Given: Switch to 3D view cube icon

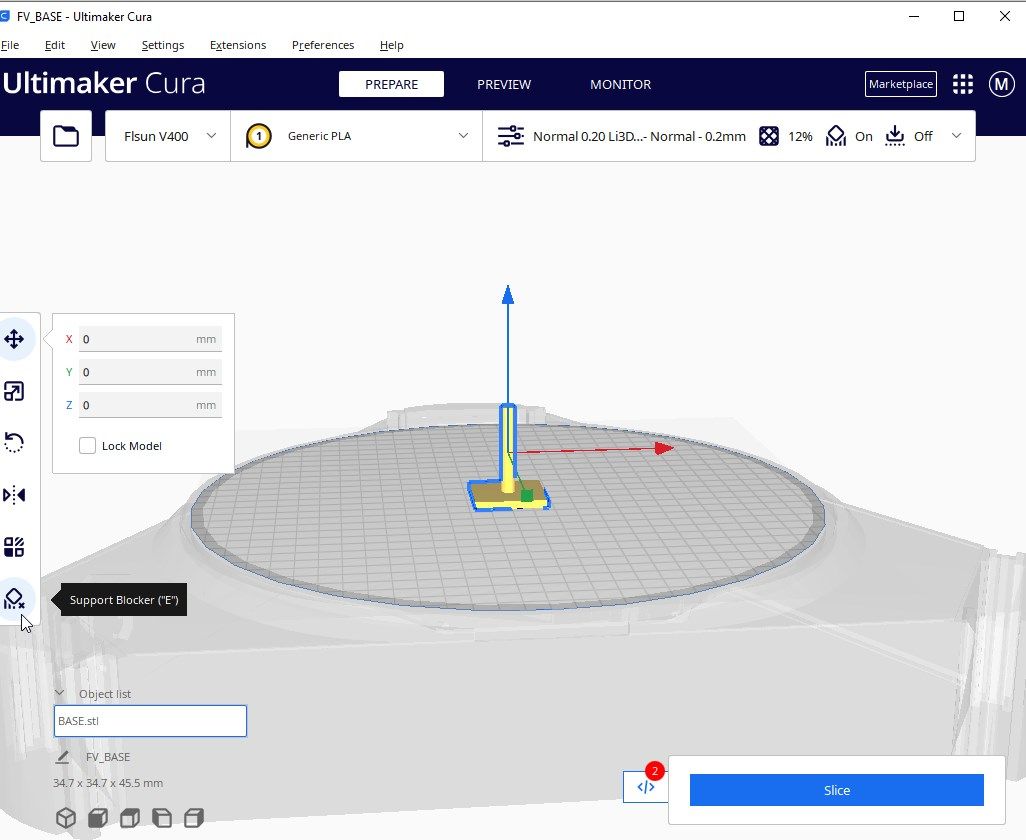Looking at the screenshot, I should click(x=66, y=818).
